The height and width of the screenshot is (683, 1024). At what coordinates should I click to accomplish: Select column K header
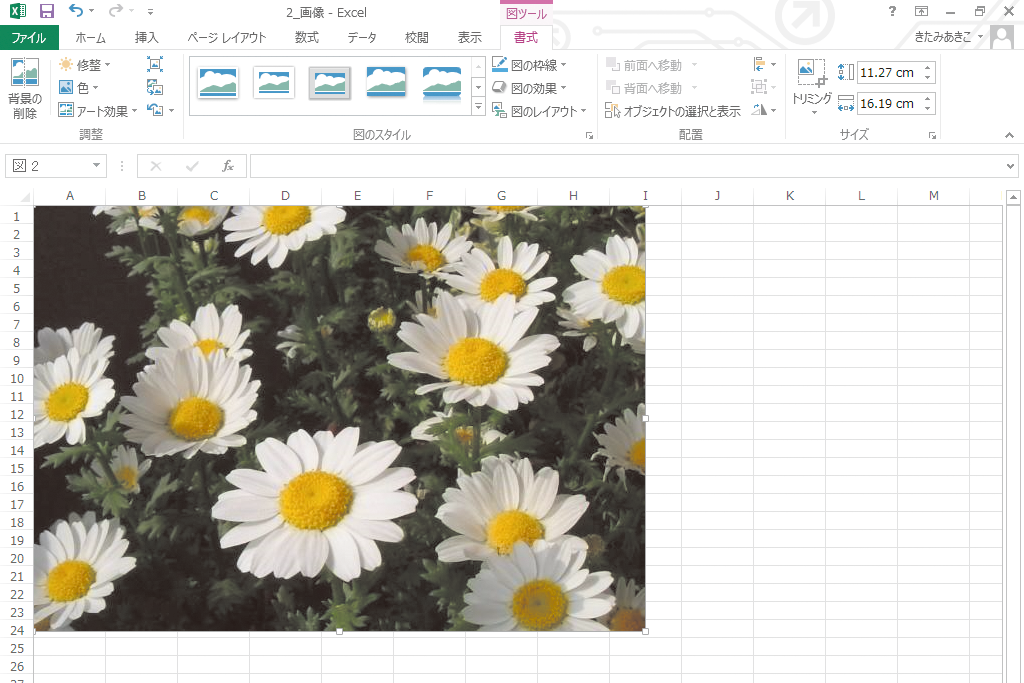coord(790,195)
